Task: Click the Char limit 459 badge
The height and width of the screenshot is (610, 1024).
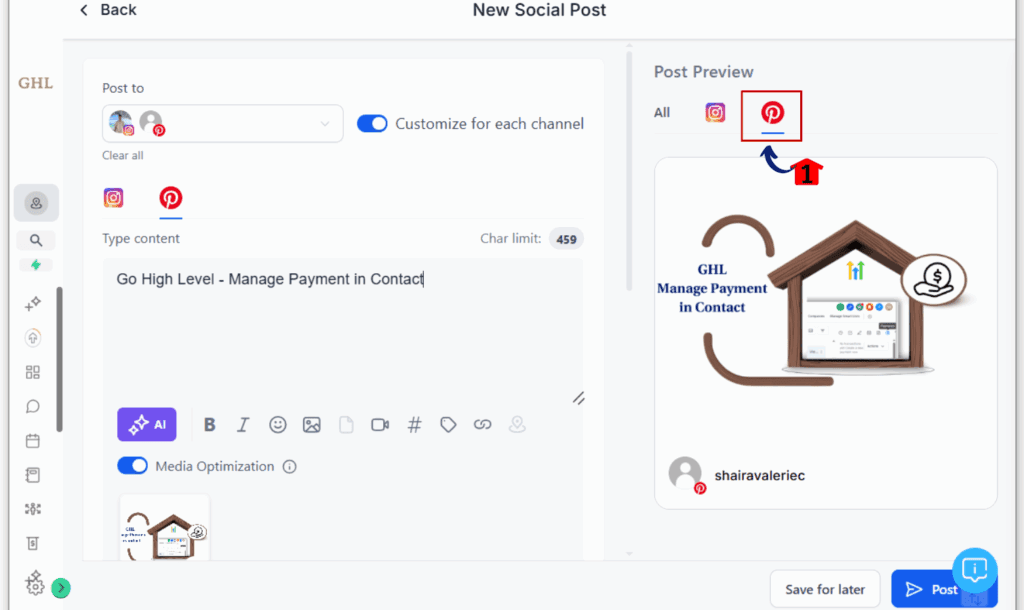Action: tap(566, 239)
